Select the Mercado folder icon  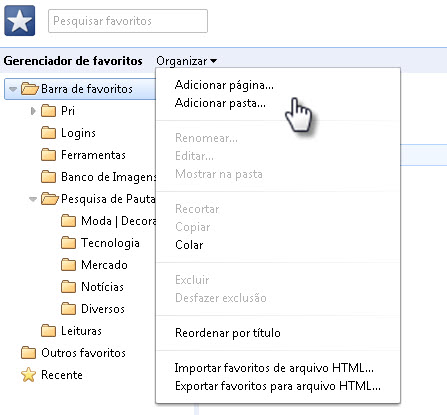68,265
